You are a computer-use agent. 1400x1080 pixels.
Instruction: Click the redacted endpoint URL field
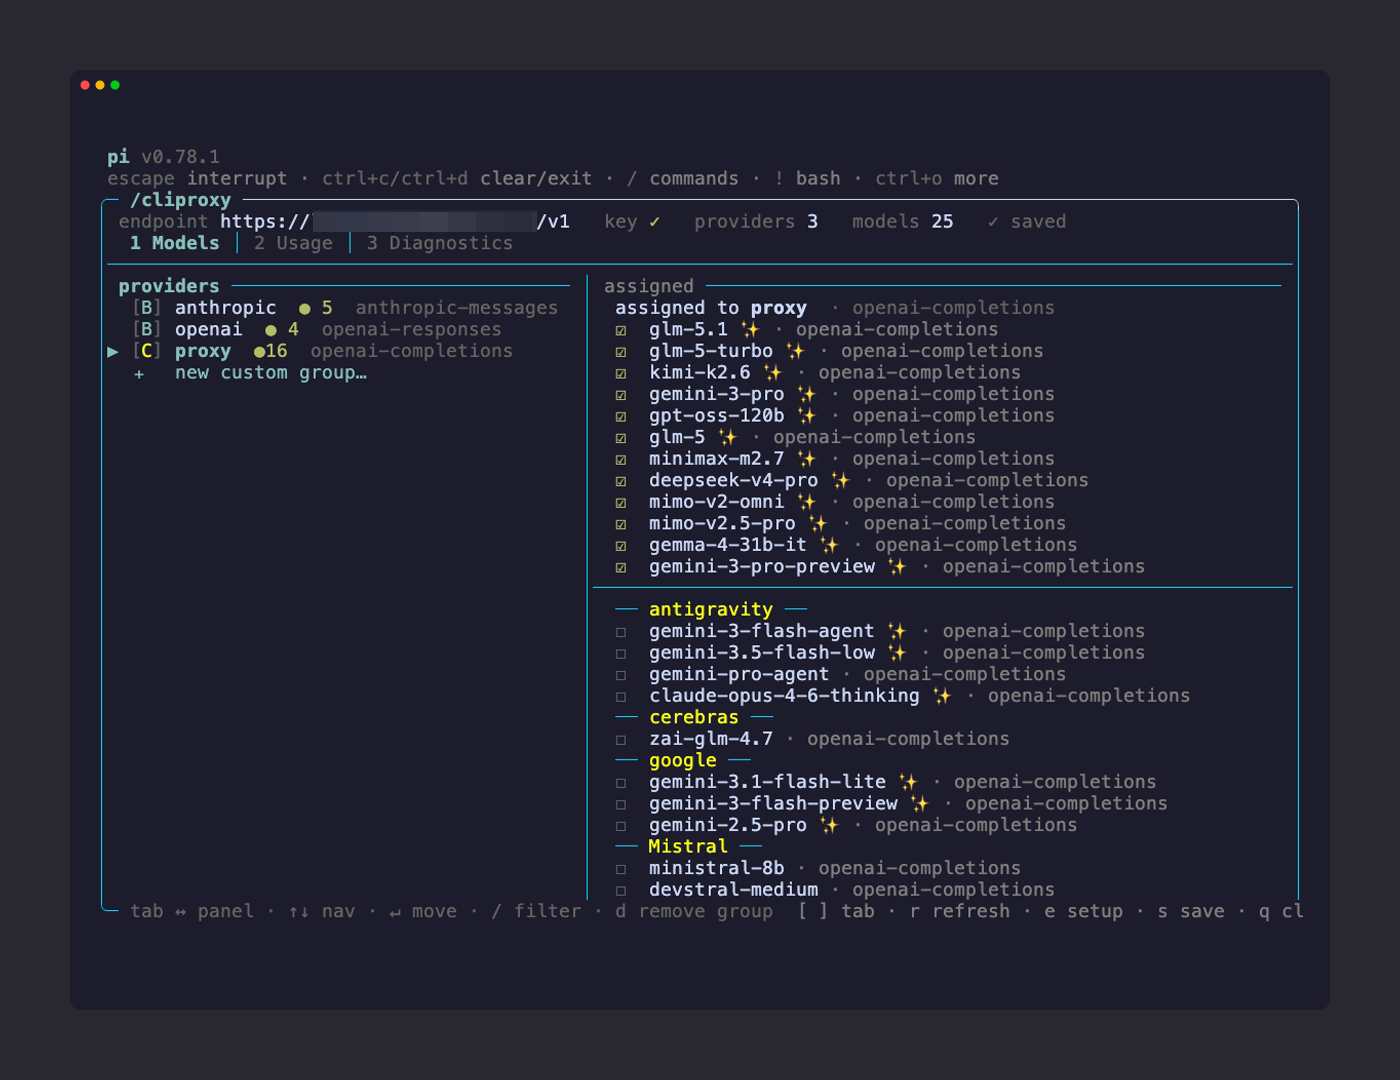(424, 222)
